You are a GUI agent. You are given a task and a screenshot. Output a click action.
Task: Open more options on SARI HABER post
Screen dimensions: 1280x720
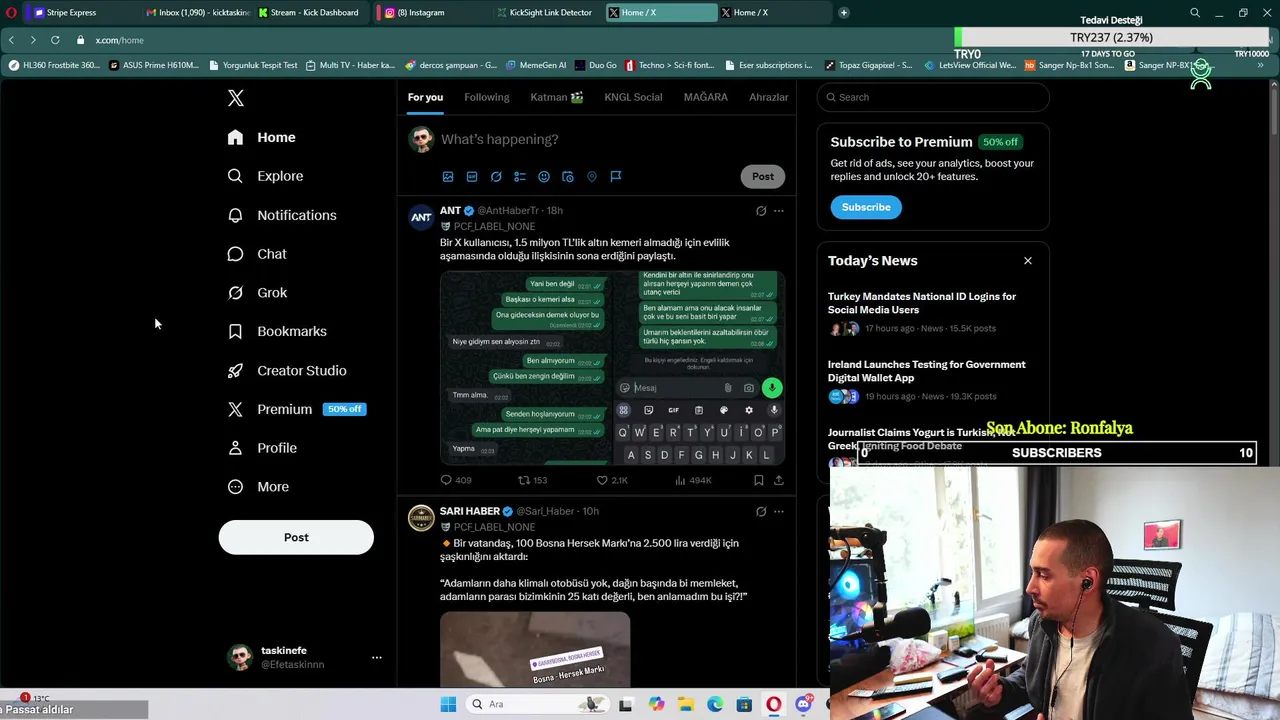(779, 512)
